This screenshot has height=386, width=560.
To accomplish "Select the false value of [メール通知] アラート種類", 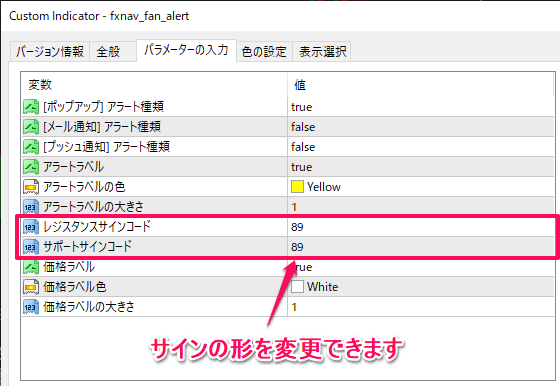I will pyautogui.click(x=303, y=127).
